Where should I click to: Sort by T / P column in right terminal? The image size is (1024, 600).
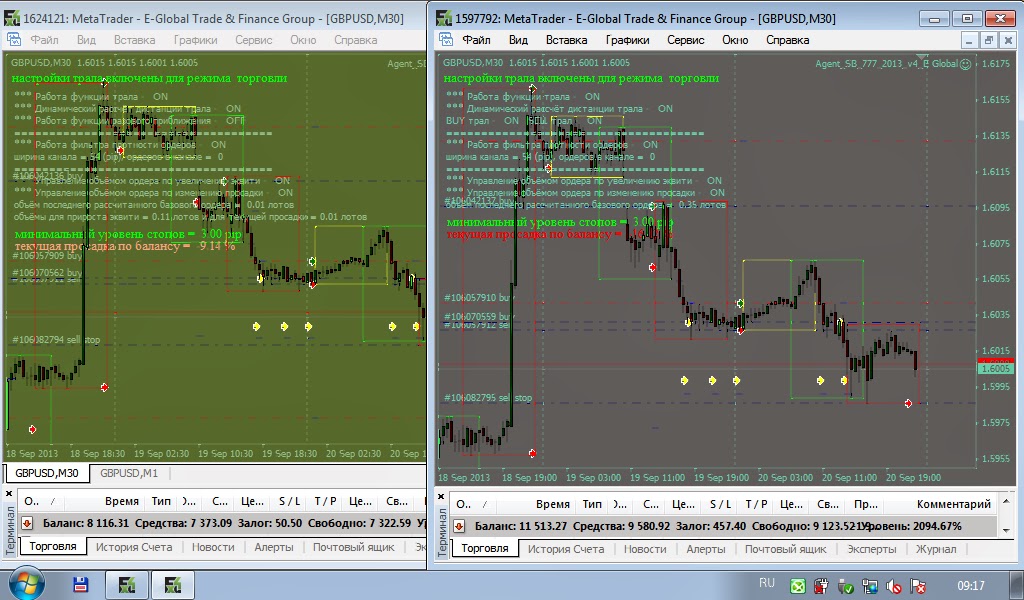pos(756,504)
